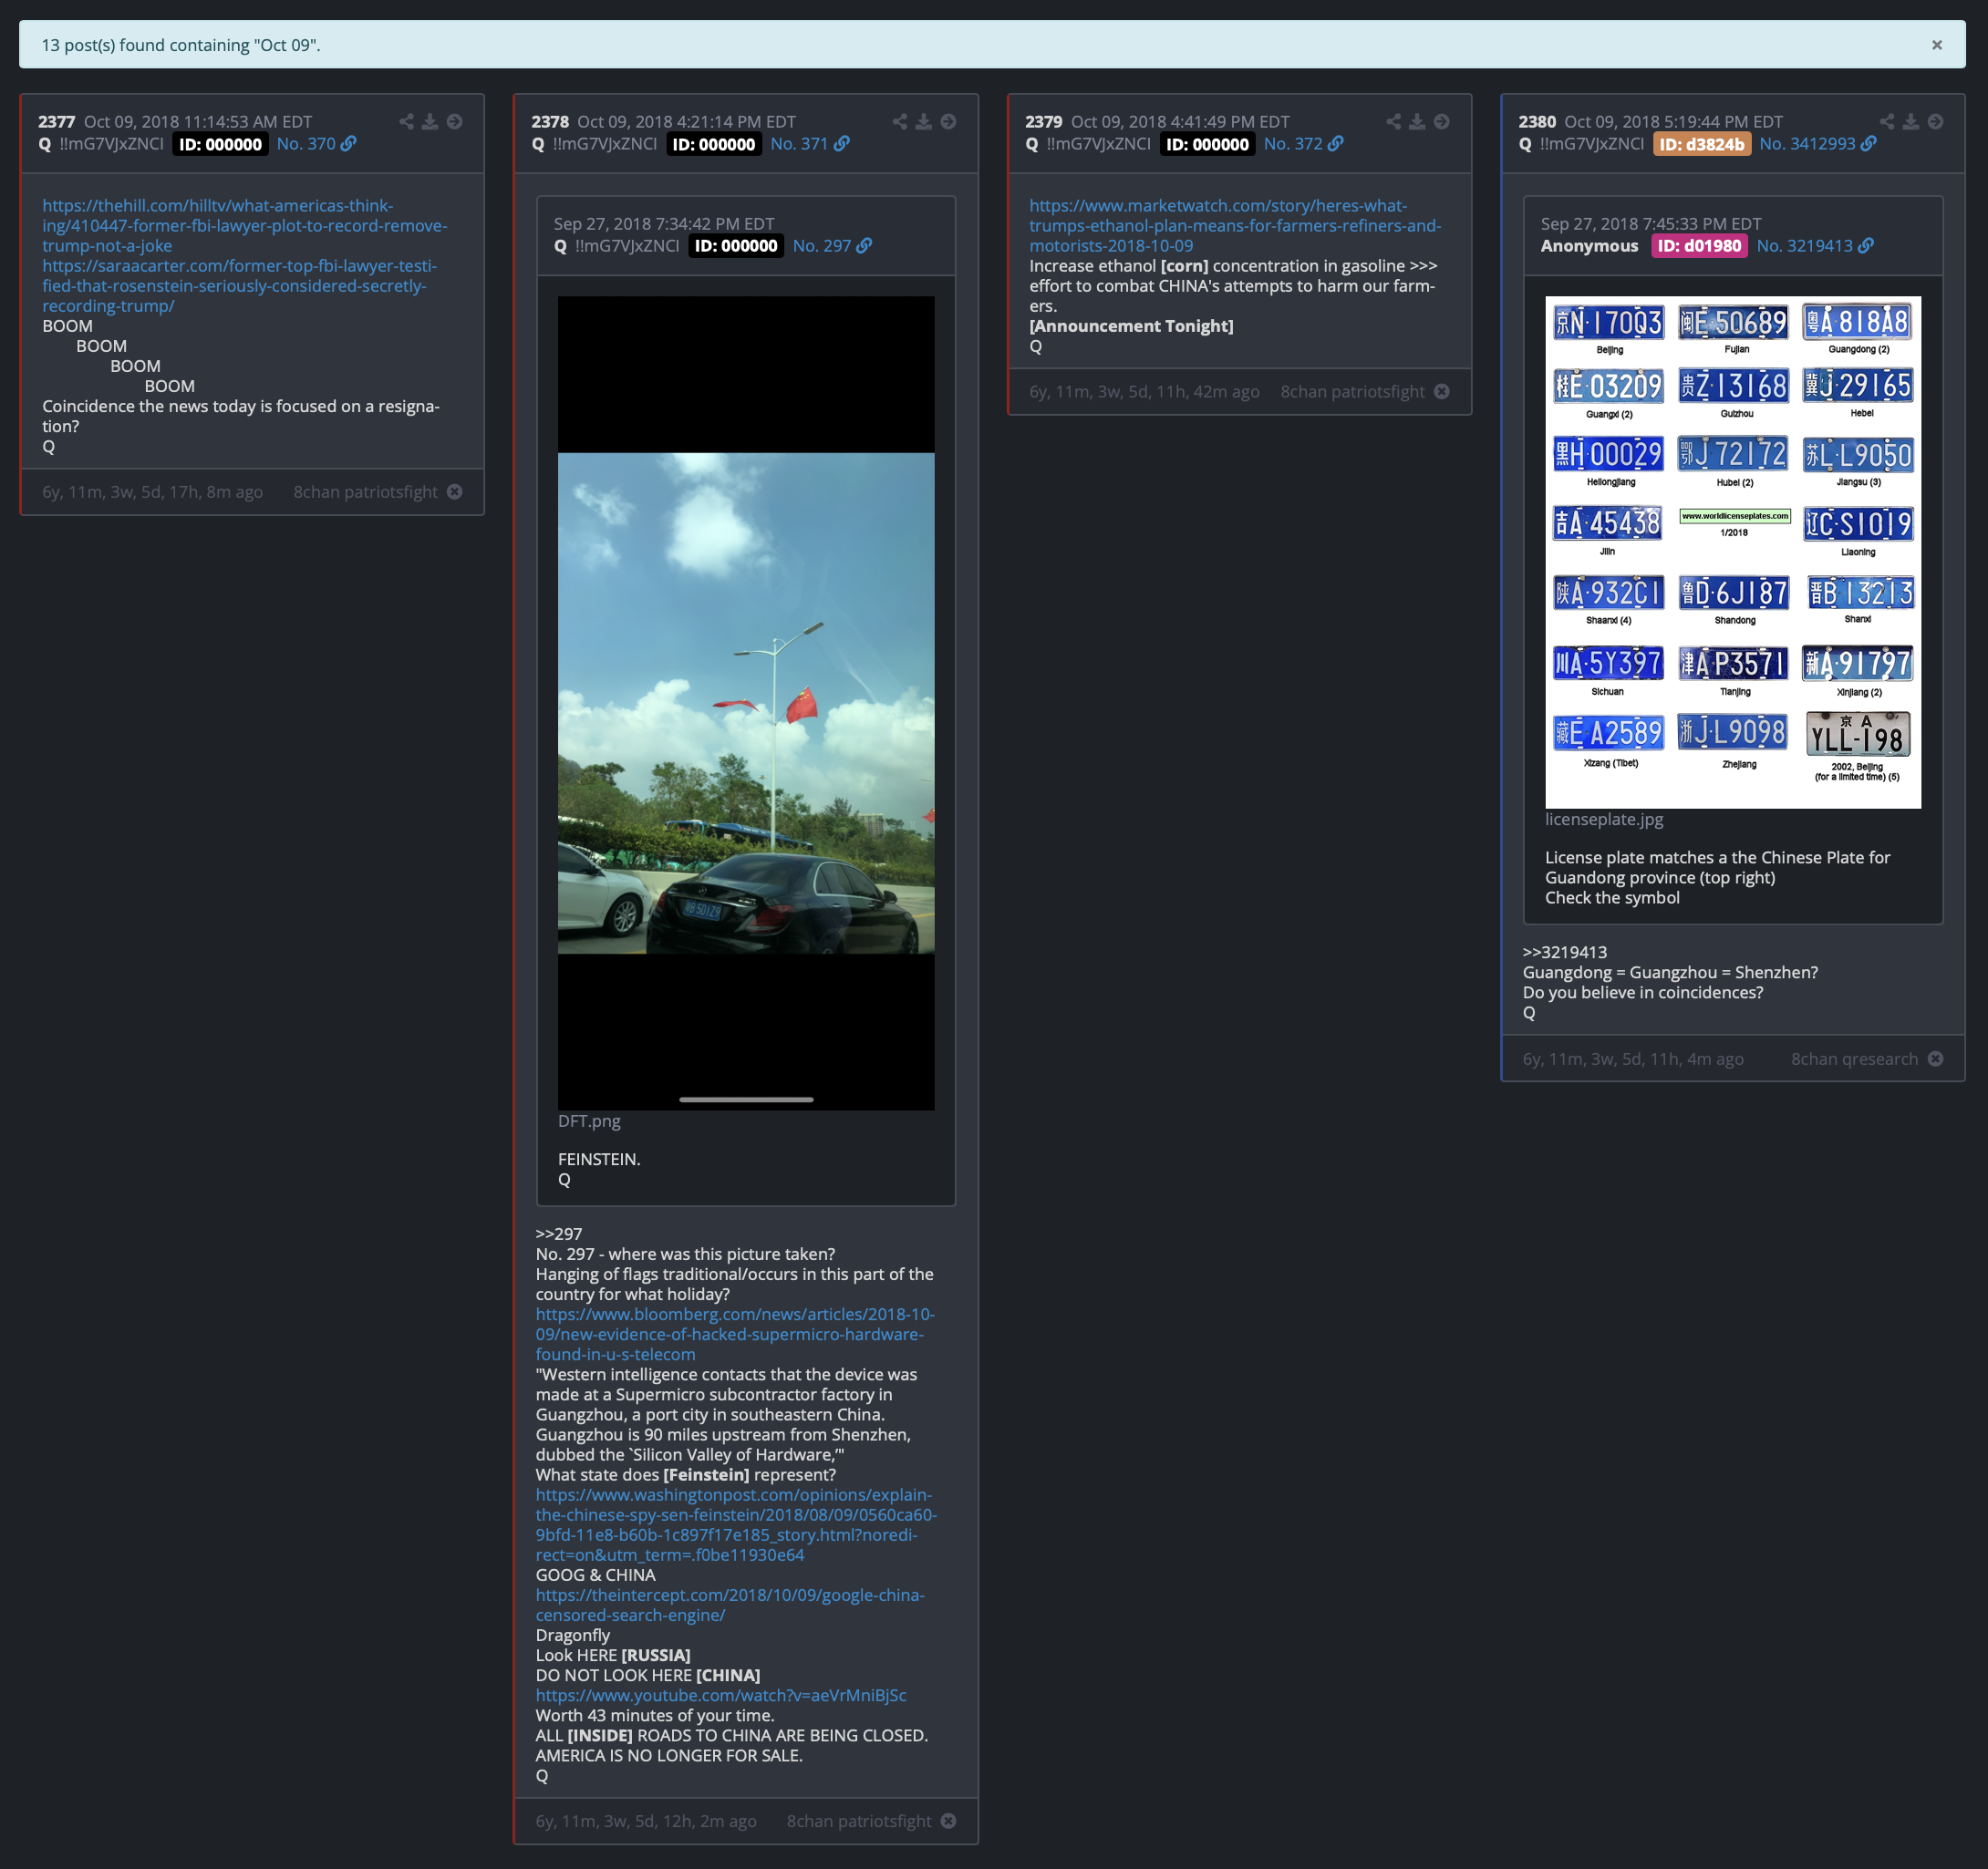The height and width of the screenshot is (1869, 1988).
Task: Download post 2378 via download icon
Action: (x=923, y=122)
